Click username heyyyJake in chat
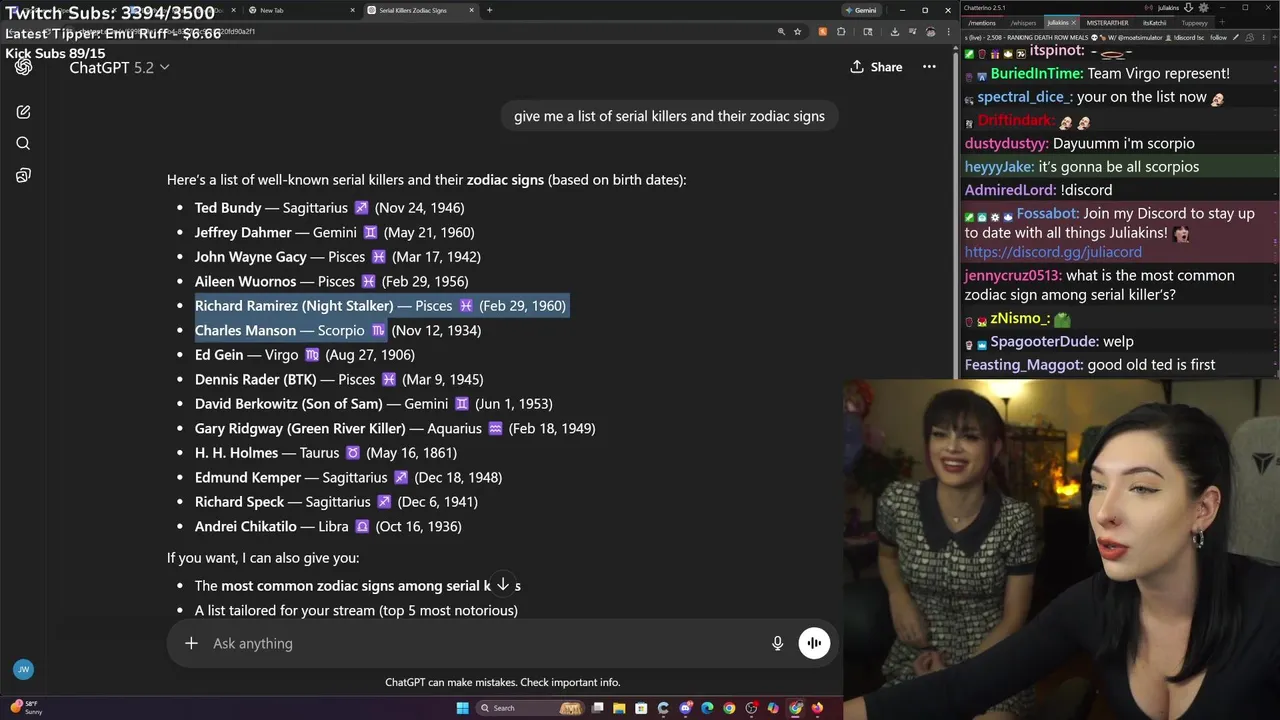The height and width of the screenshot is (720, 1280). 999,166
